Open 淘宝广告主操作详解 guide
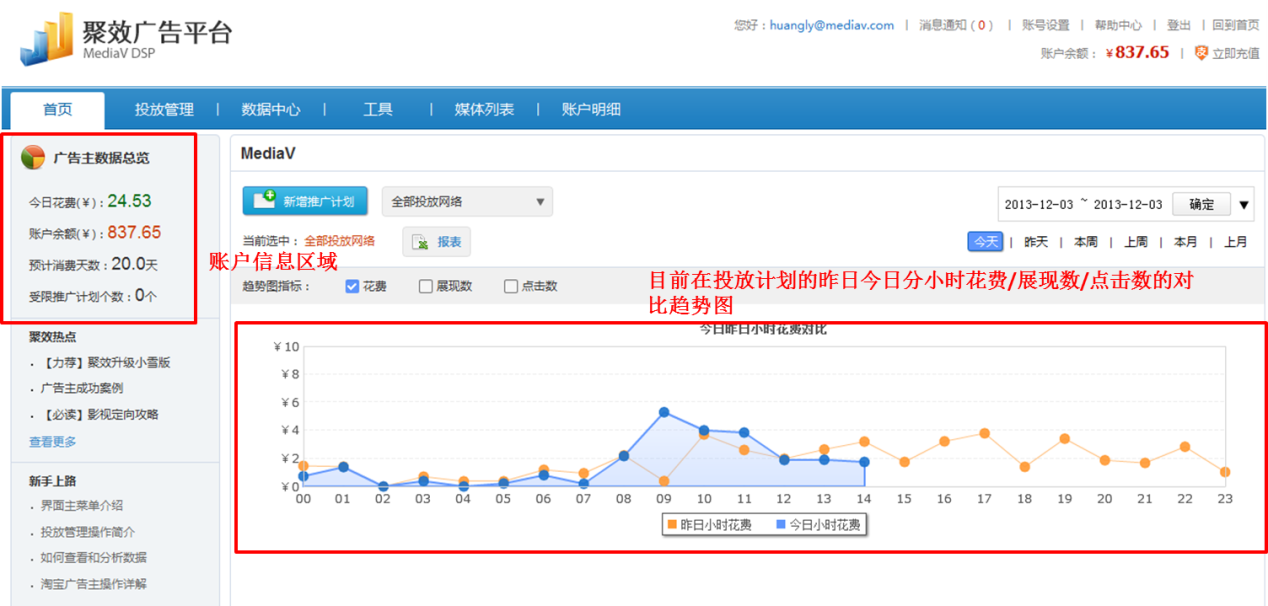 pos(94,584)
